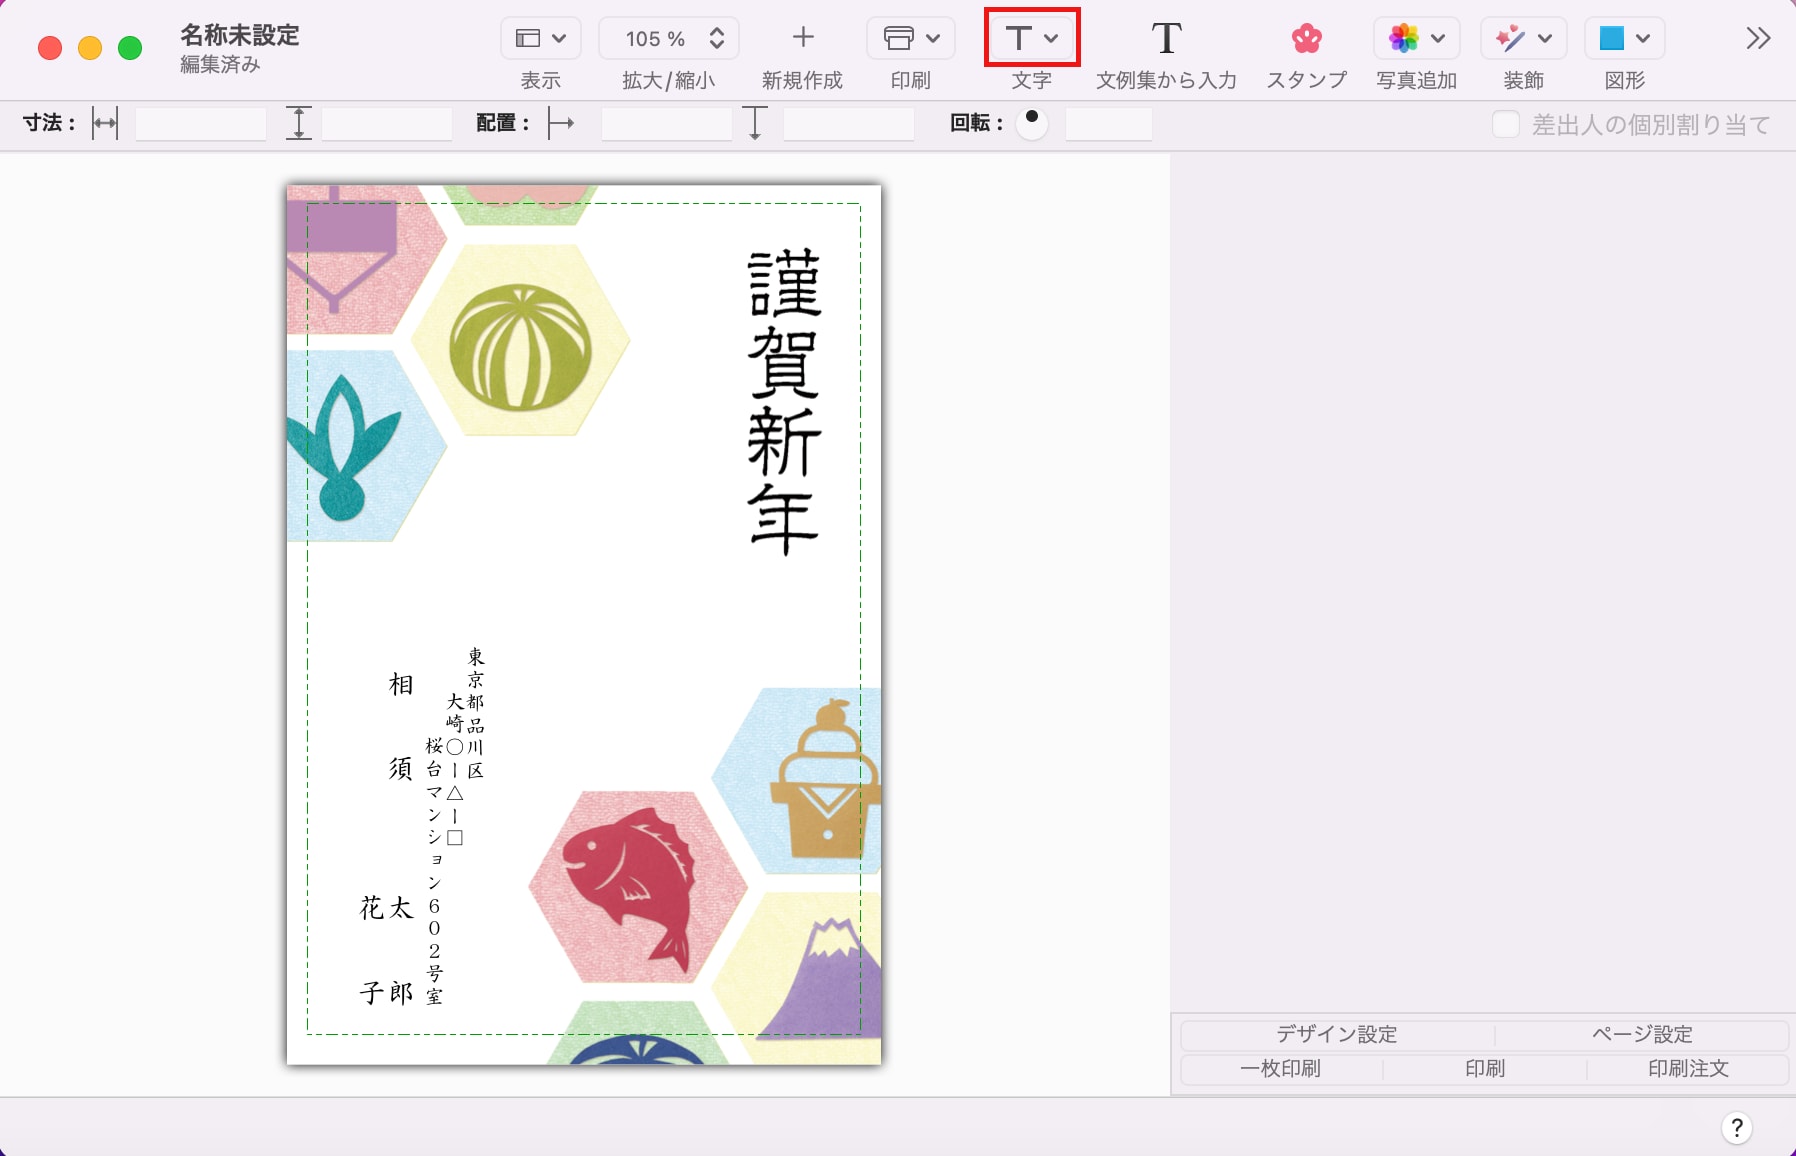Click the height dimension input field
Viewport: 1796px width, 1156px height.
point(387,124)
